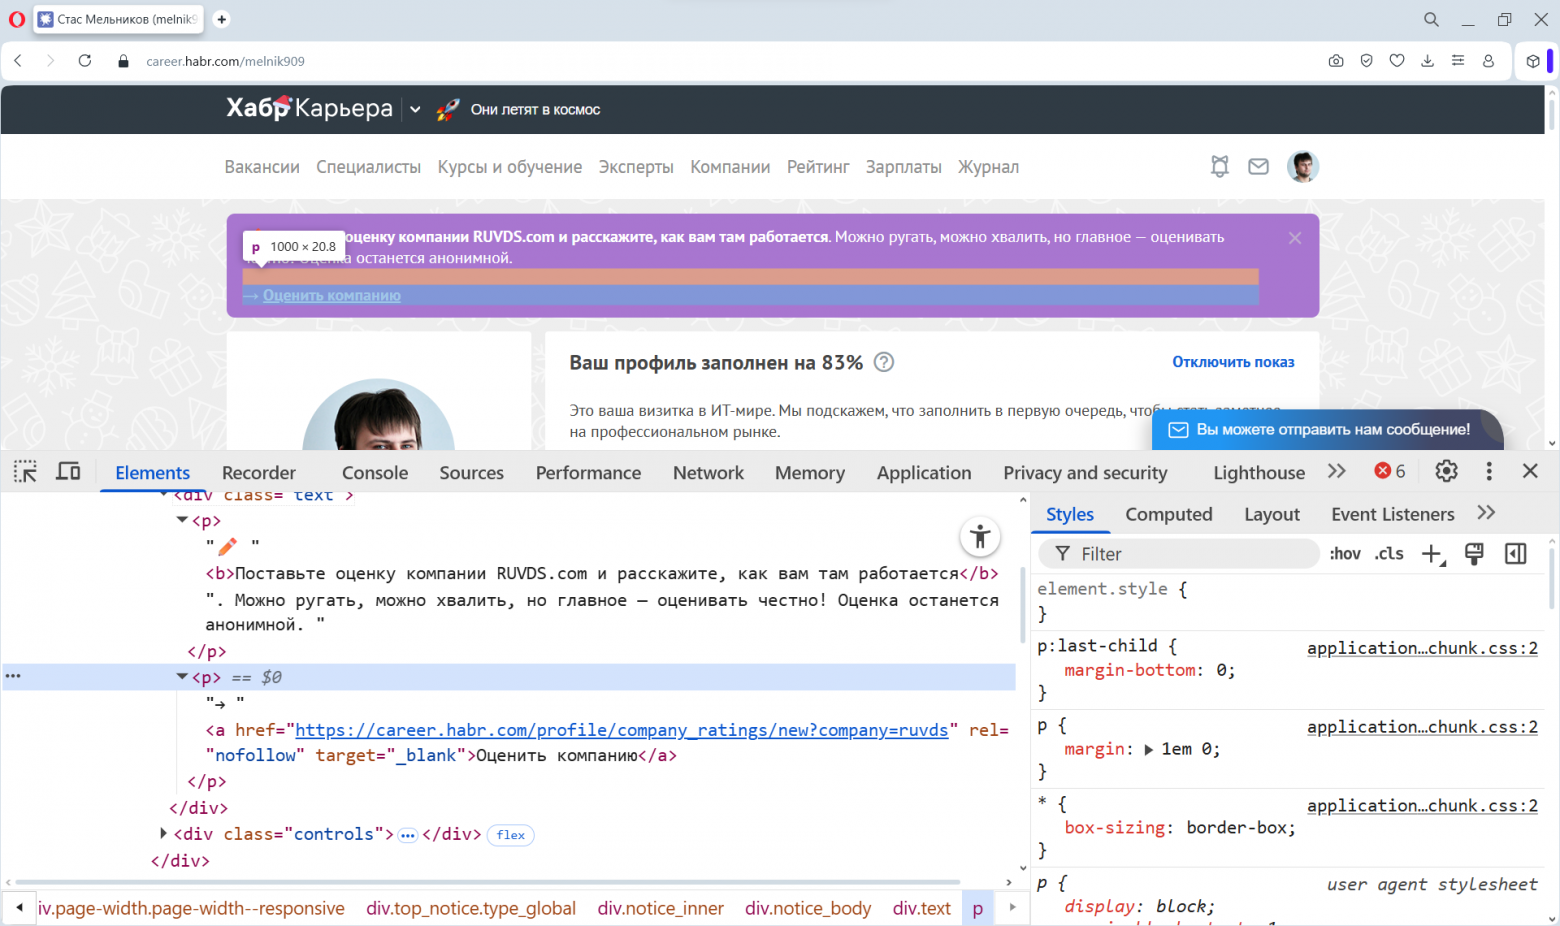Click the lock icon in address bar
Screen dimensions: 1560x926
pyautogui.click(x=124, y=61)
